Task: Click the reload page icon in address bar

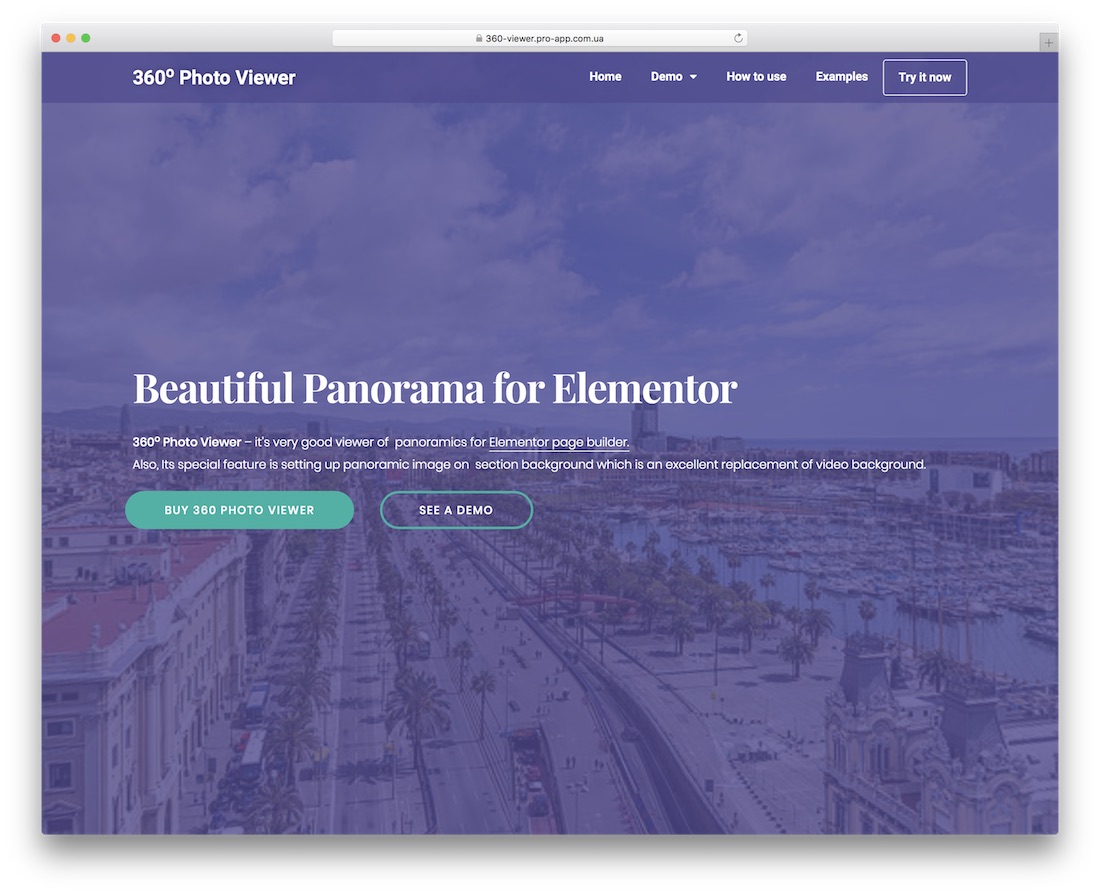Action: point(738,38)
